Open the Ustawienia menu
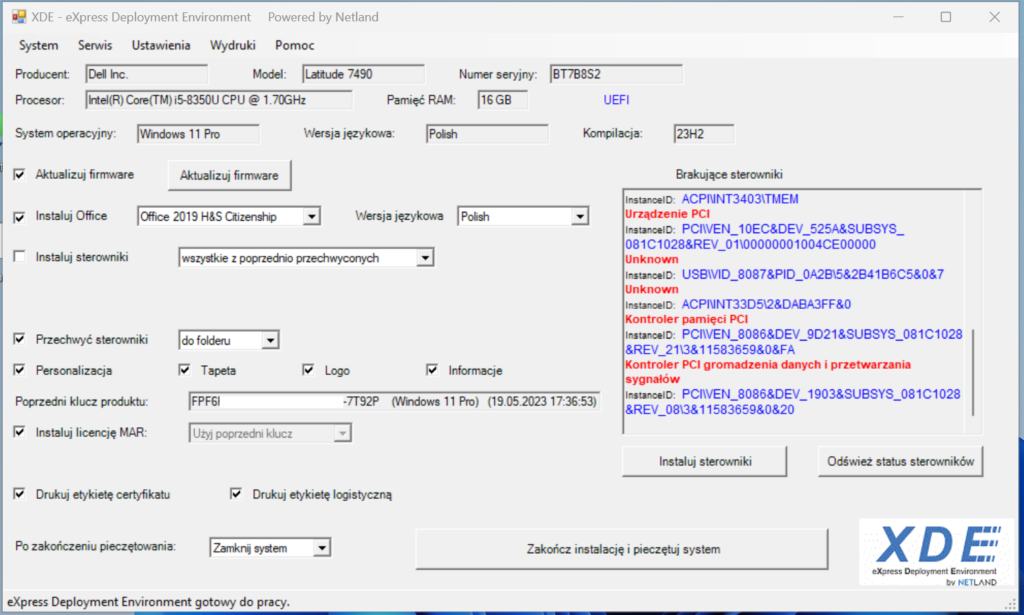 [161, 45]
